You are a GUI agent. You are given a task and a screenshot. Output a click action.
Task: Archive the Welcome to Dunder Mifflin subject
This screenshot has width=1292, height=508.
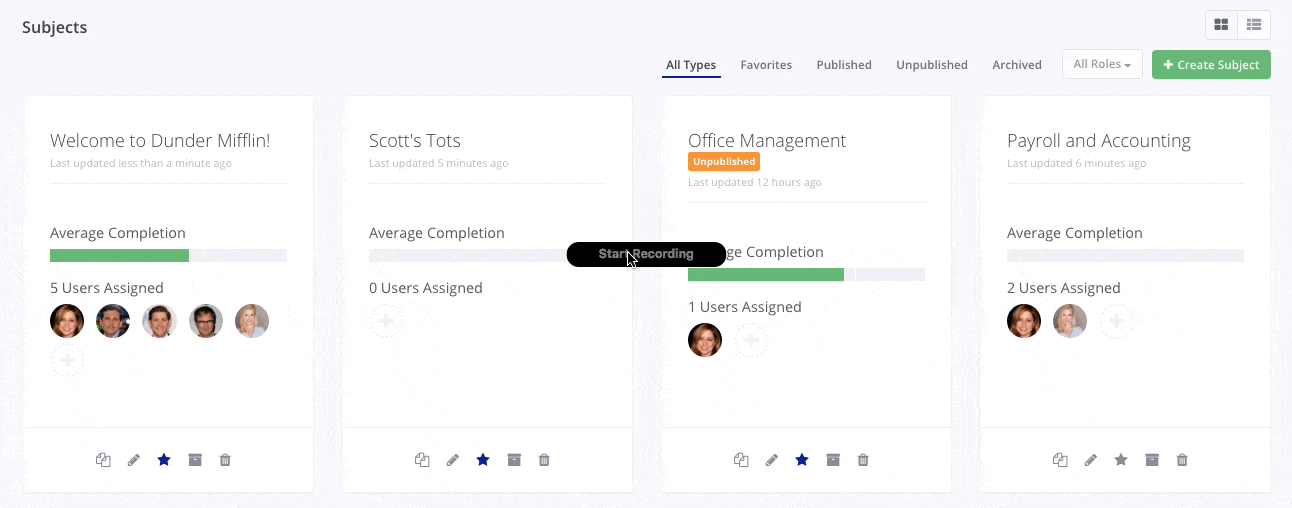click(195, 460)
